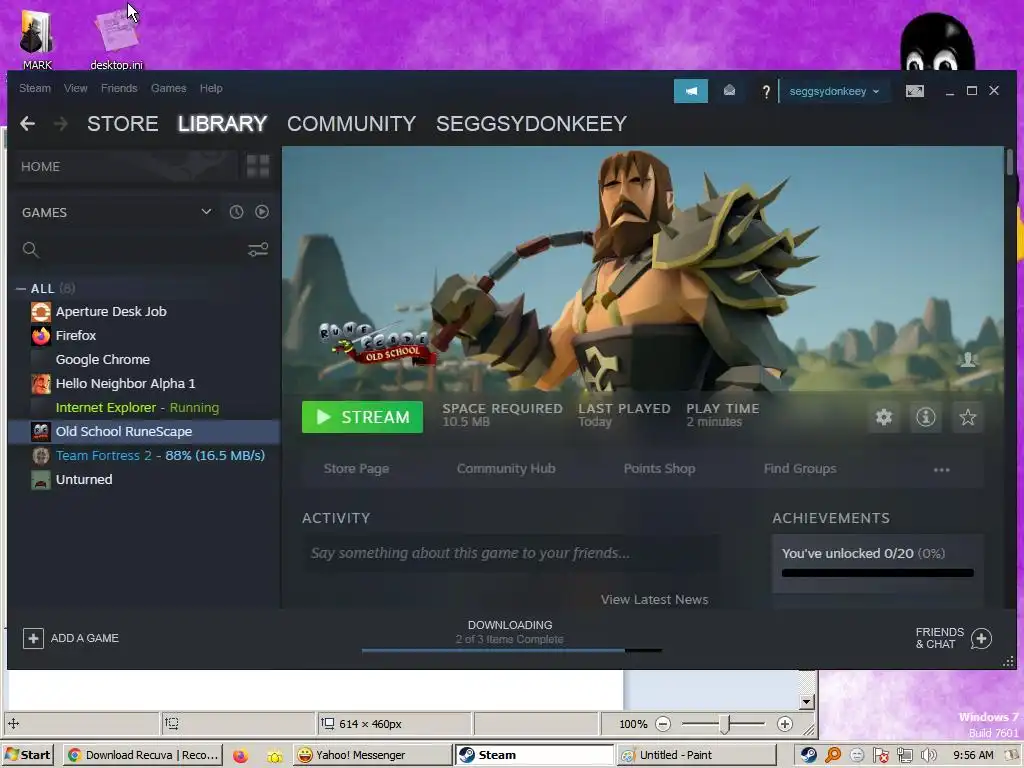
Task: Open advanced filters icon beside search
Action: click(258, 249)
